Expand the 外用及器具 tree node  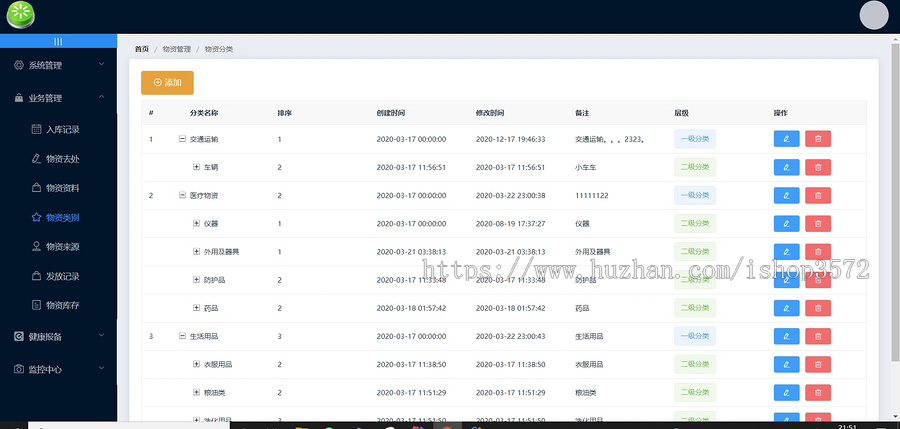coord(196,252)
